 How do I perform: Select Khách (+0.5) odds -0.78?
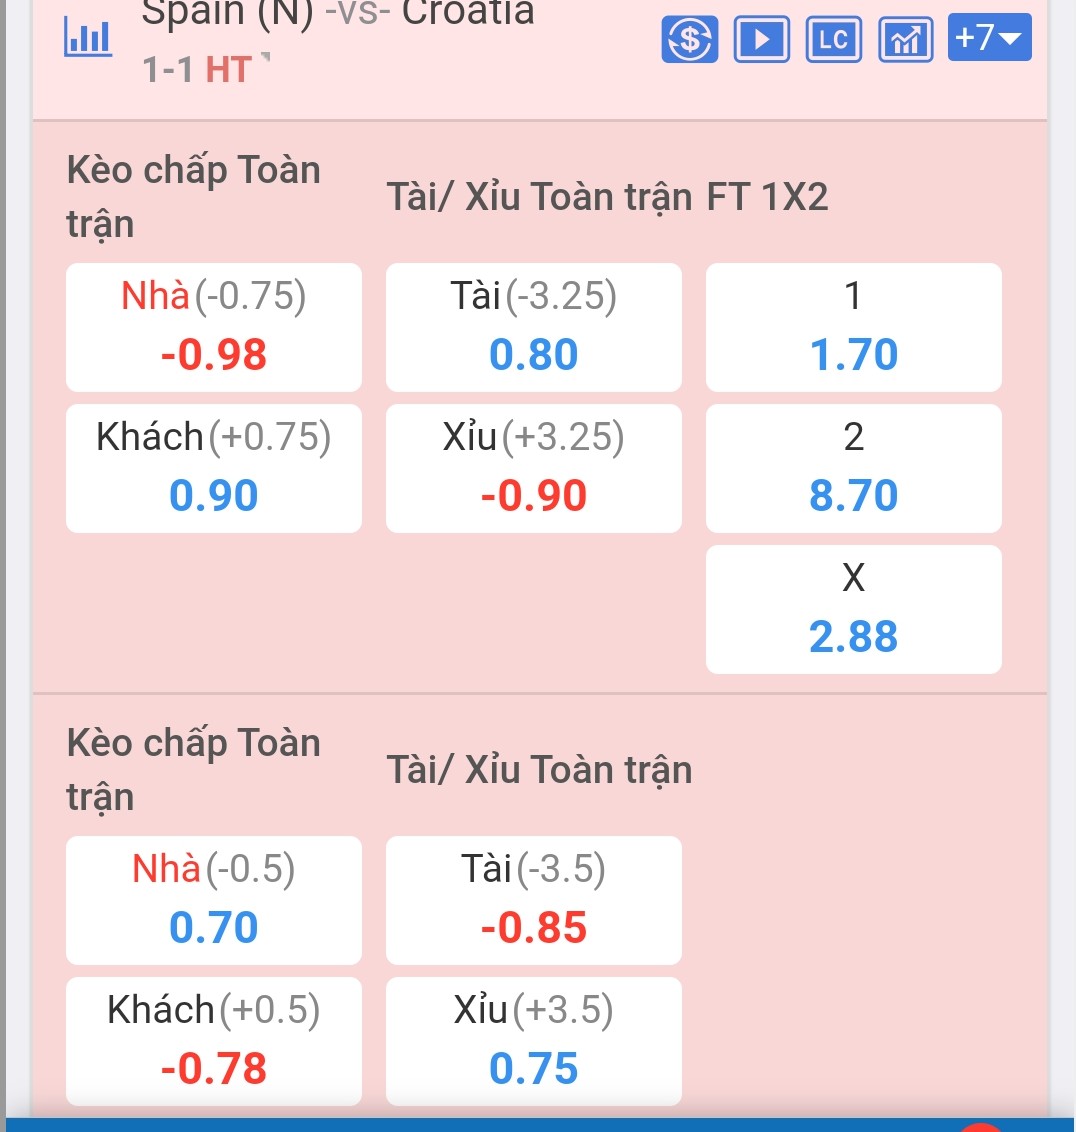coord(214,1041)
